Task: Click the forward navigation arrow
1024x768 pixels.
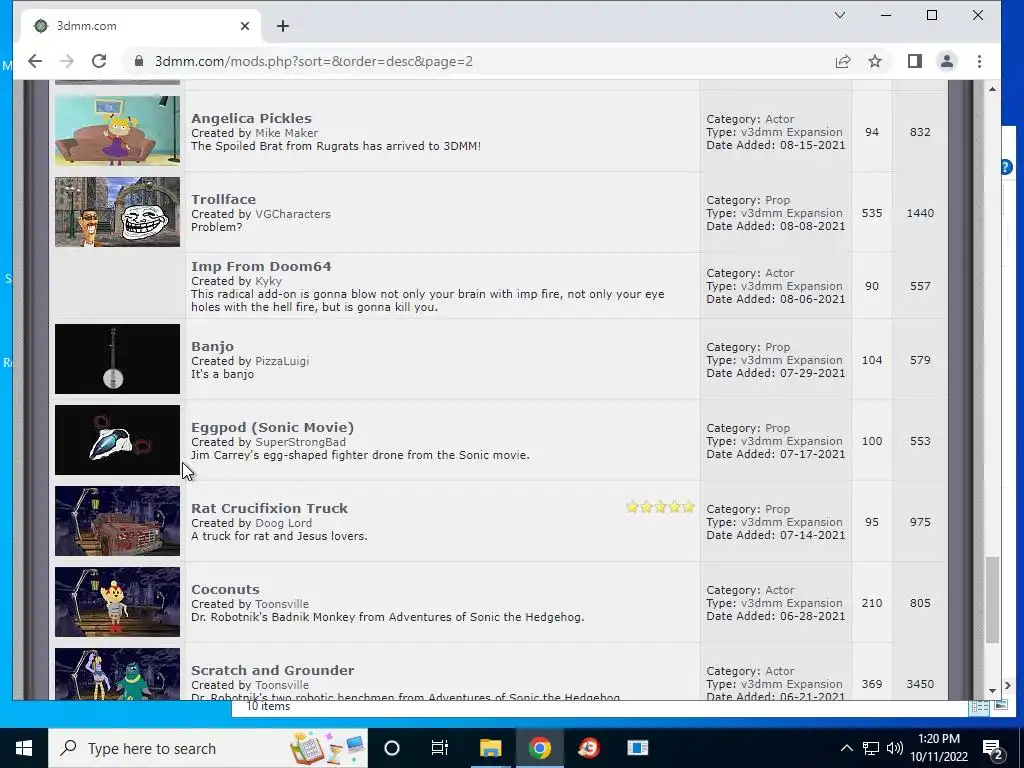Action: [67, 61]
